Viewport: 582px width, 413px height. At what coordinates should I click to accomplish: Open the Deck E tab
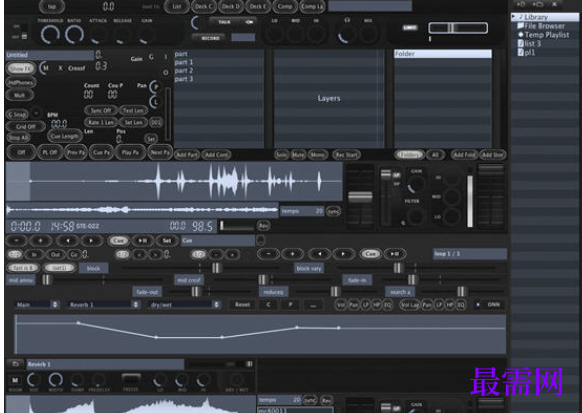[258, 6]
